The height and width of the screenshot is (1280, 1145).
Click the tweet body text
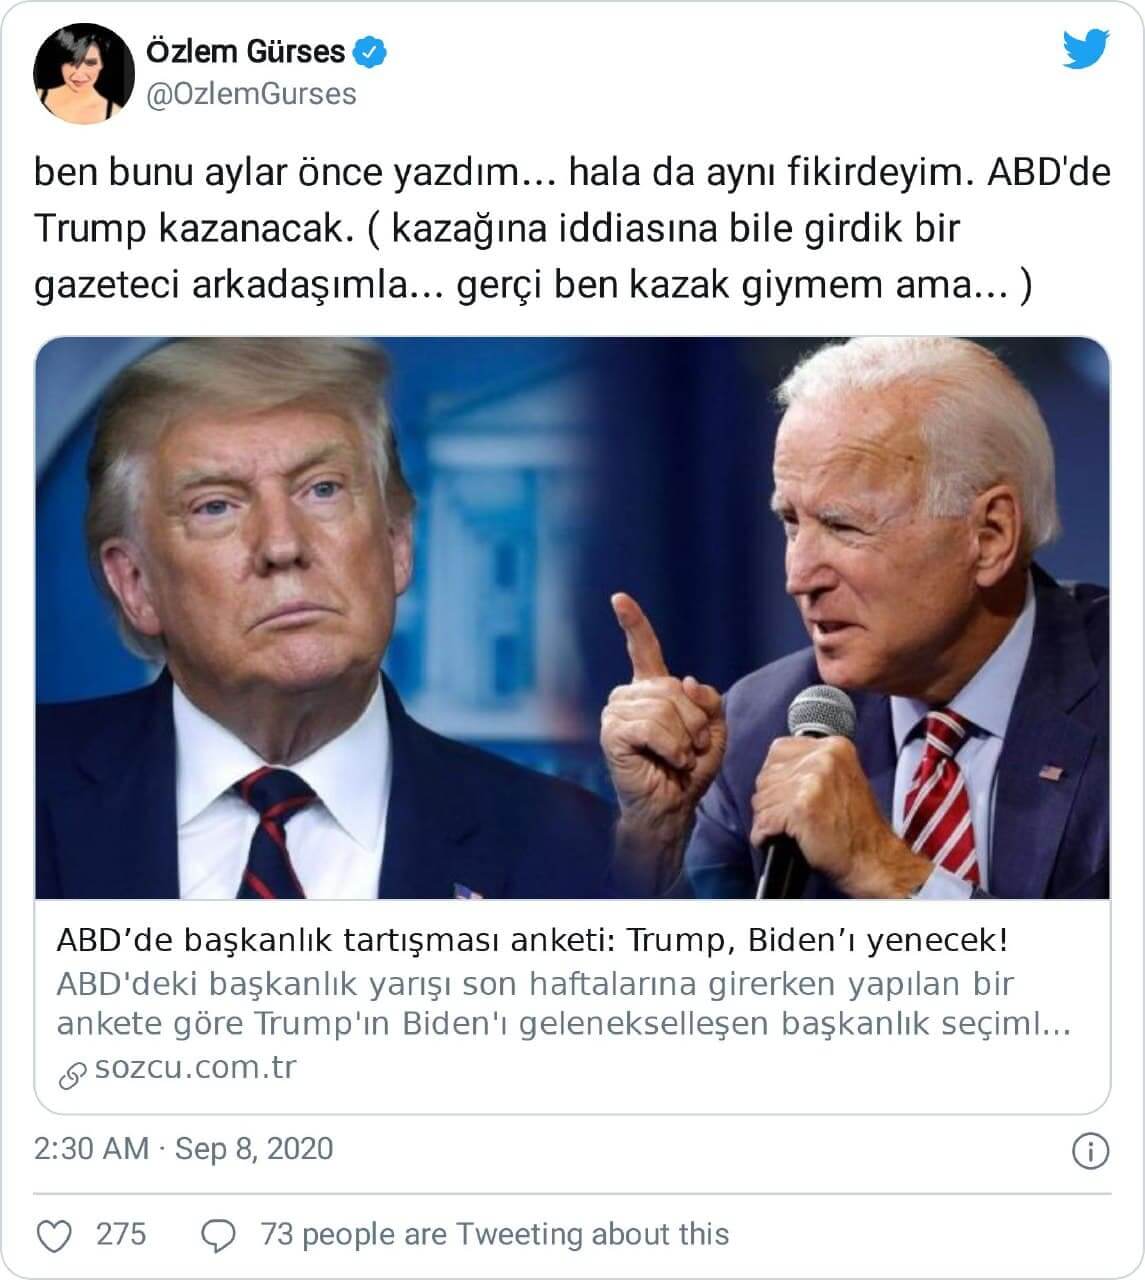click(x=572, y=229)
